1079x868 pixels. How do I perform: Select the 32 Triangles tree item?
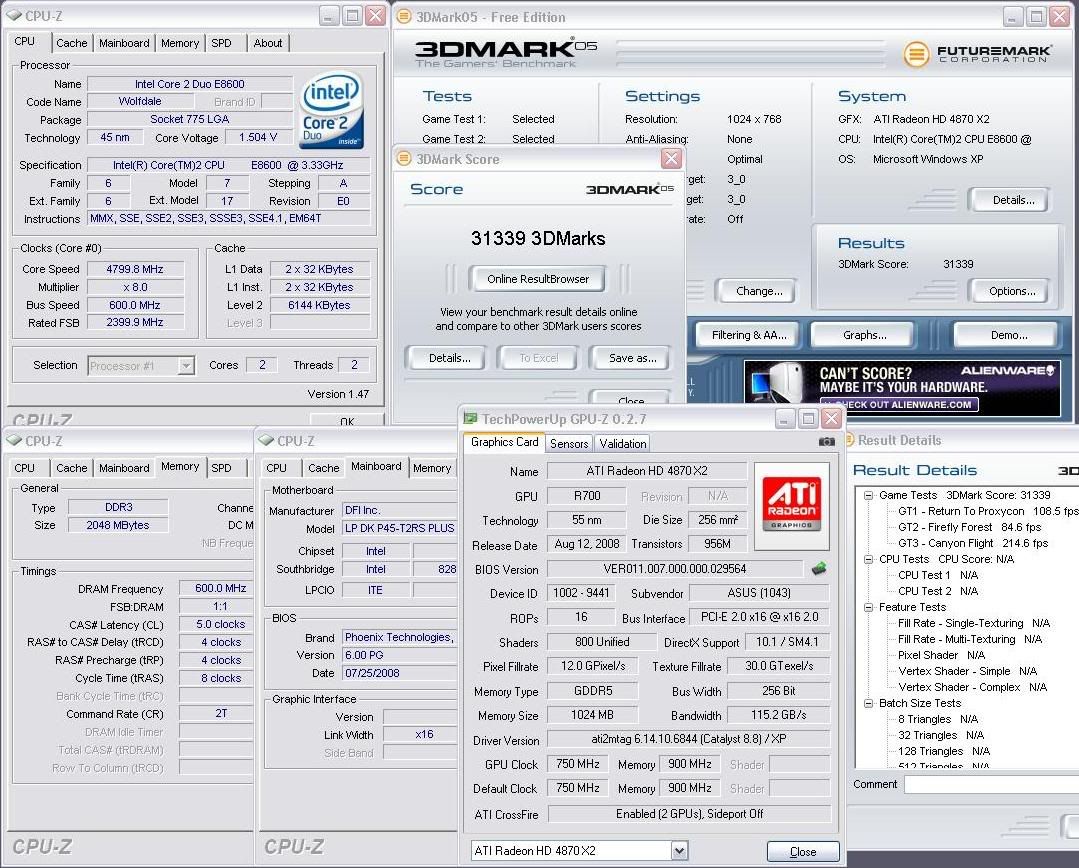pos(941,735)
